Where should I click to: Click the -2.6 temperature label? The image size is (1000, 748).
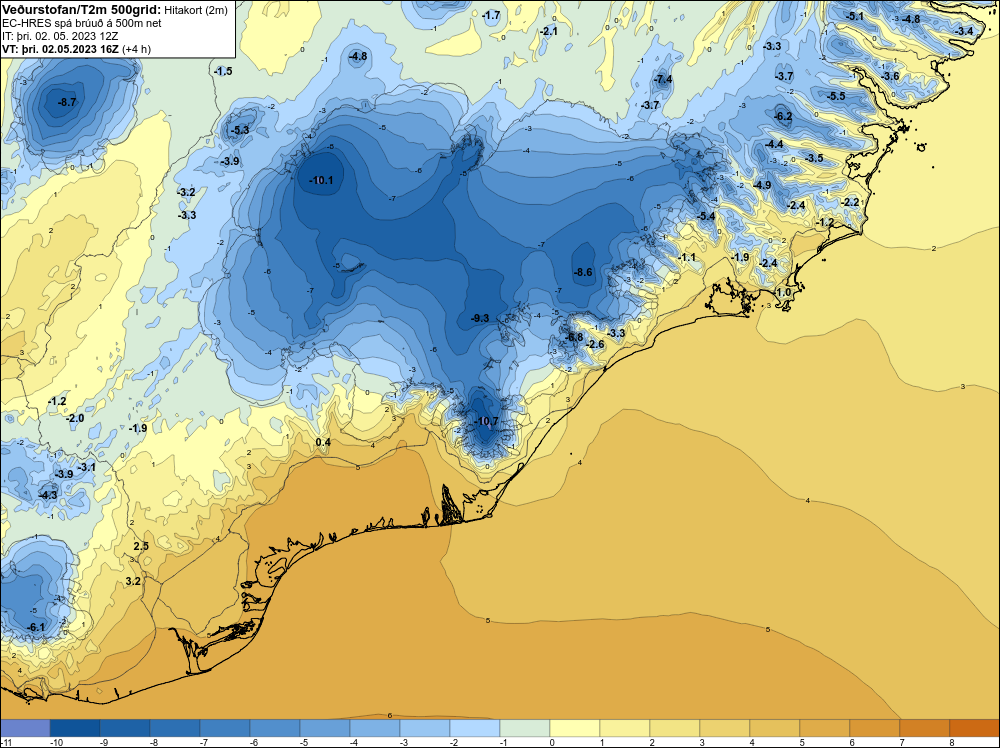(594, 344)
